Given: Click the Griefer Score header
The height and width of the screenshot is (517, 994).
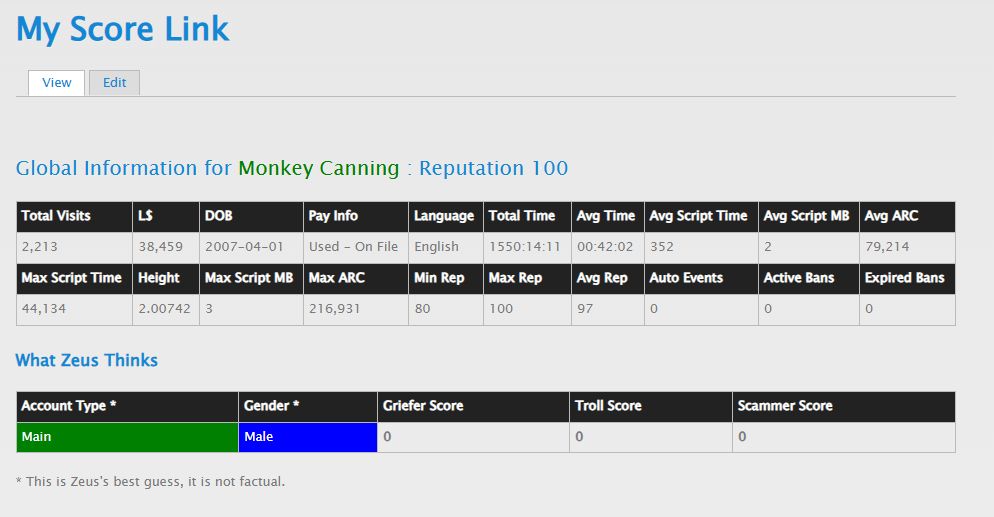Looking at the screenshot, I should coord(473,406).
